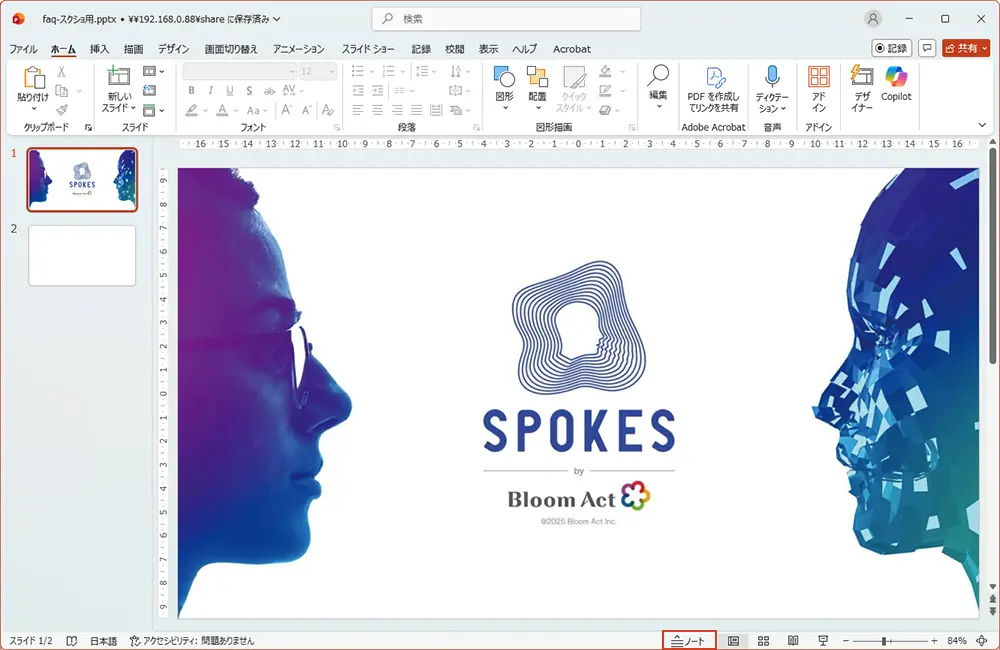Switch to reading view in status bar

[x=793, y=641]
